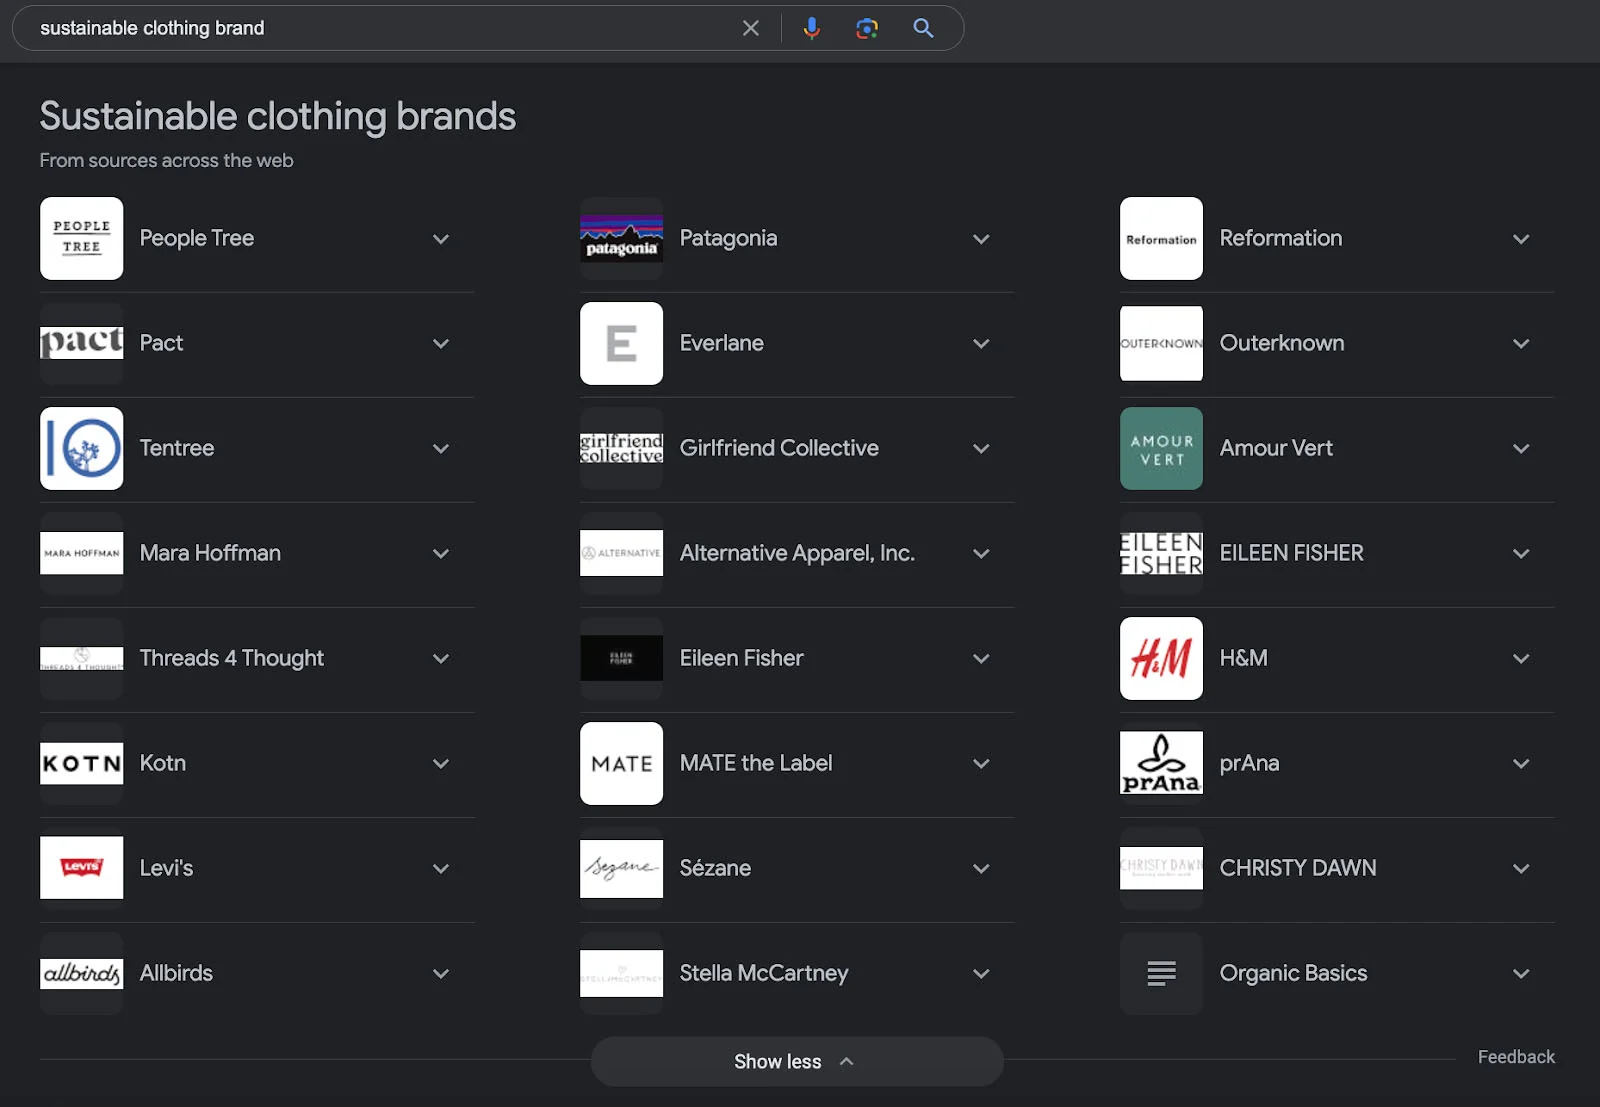Click the MATE the Label logo
Viewport: 1600px width, 1107px height.
[x=622, y=763]
